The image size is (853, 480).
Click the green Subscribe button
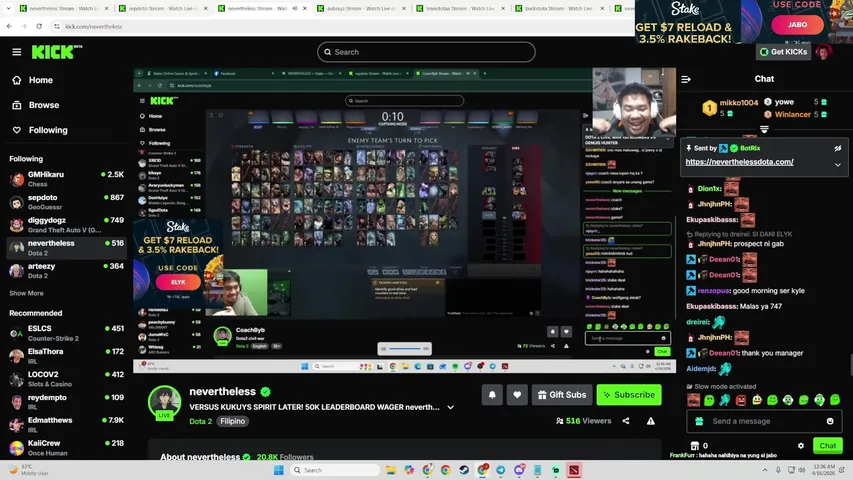pyautogui.click(x=629, y=395)
